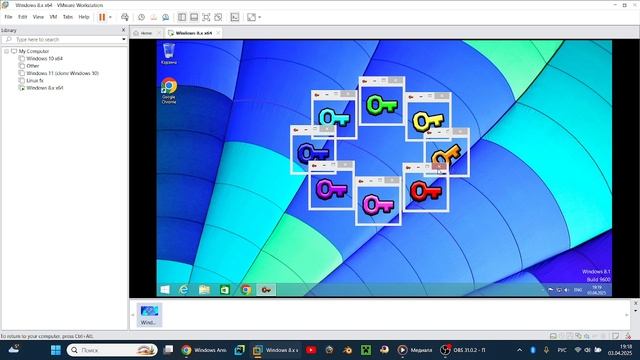Switch to OBS 31.0.2 on the taskbar
640x360 pixels.
[463, 350]
